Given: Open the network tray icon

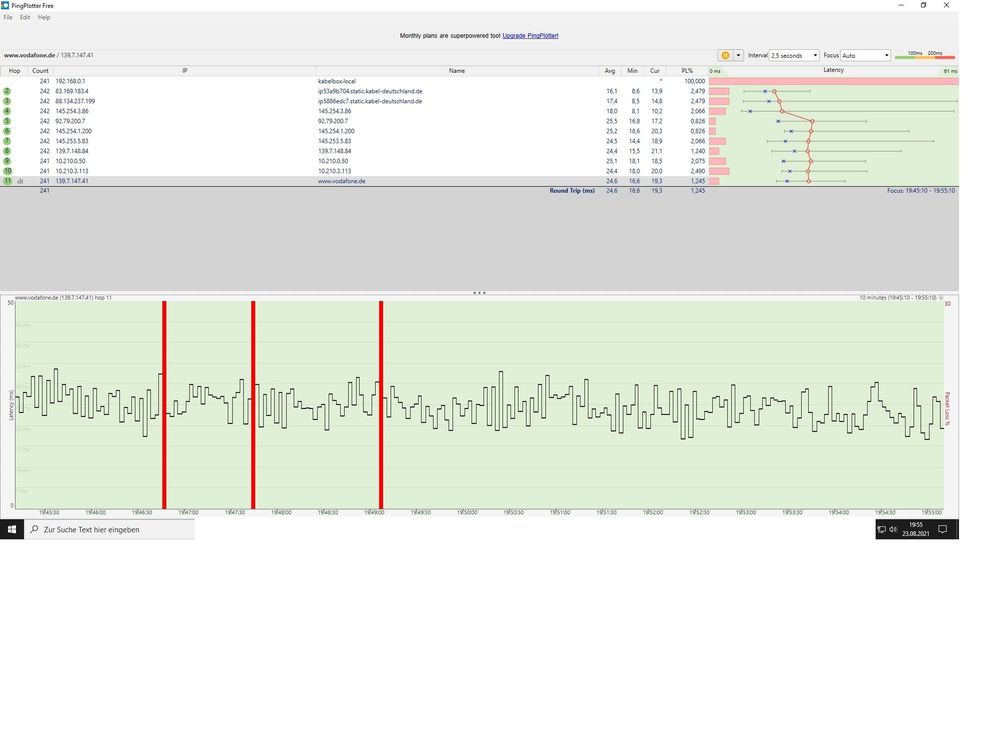Looking at the screenshot, I should coord(882,529).
